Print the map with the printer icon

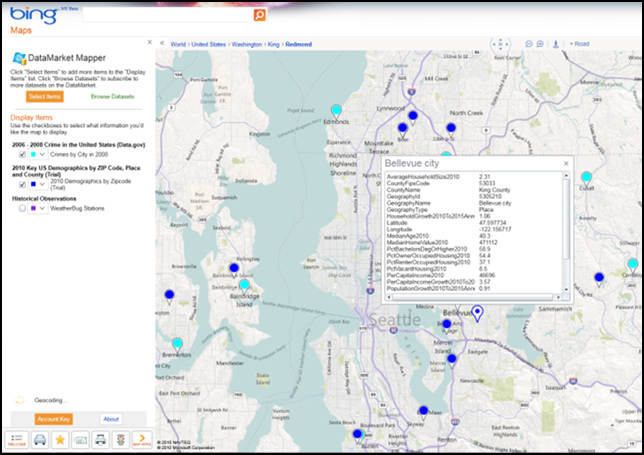point(101,440)
